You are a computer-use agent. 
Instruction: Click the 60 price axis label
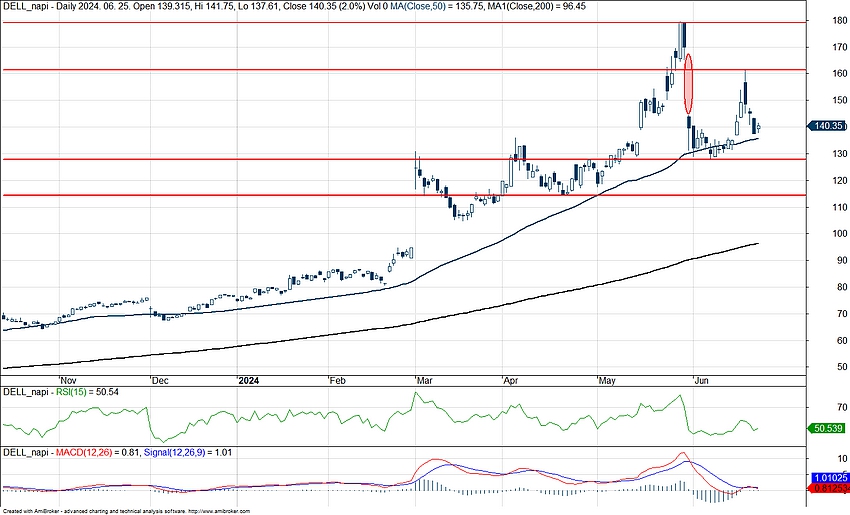[x=843, y=340]
